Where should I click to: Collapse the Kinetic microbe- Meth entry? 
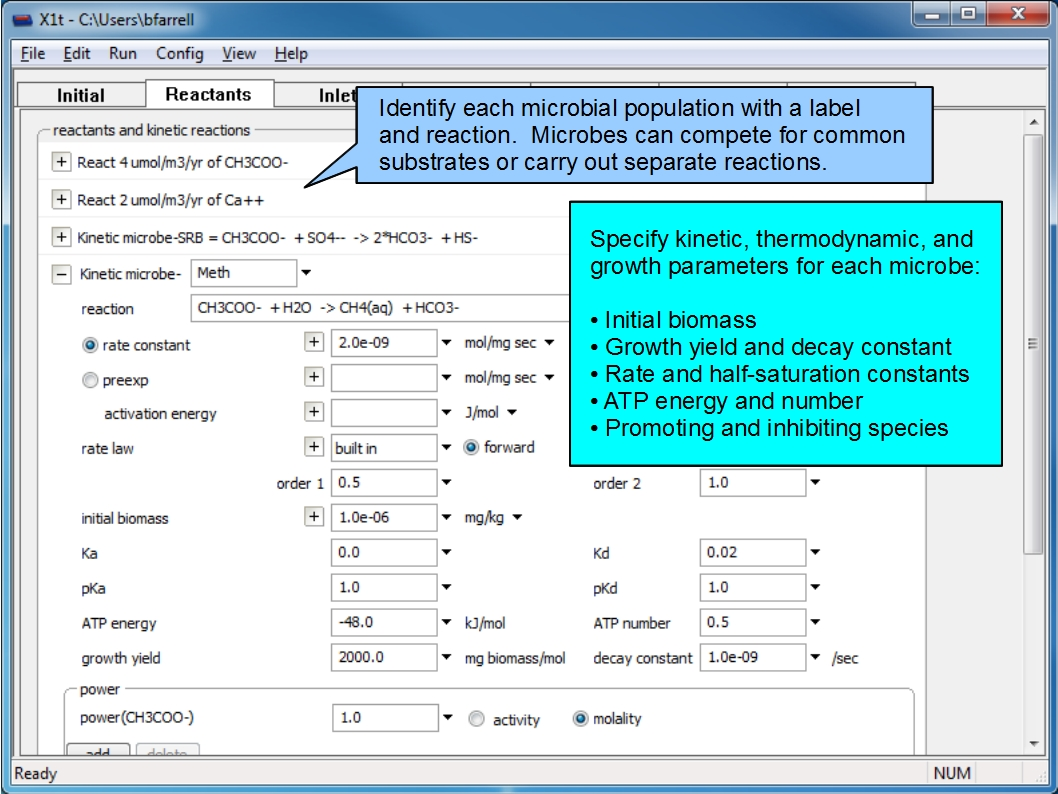tap(61, 274)
